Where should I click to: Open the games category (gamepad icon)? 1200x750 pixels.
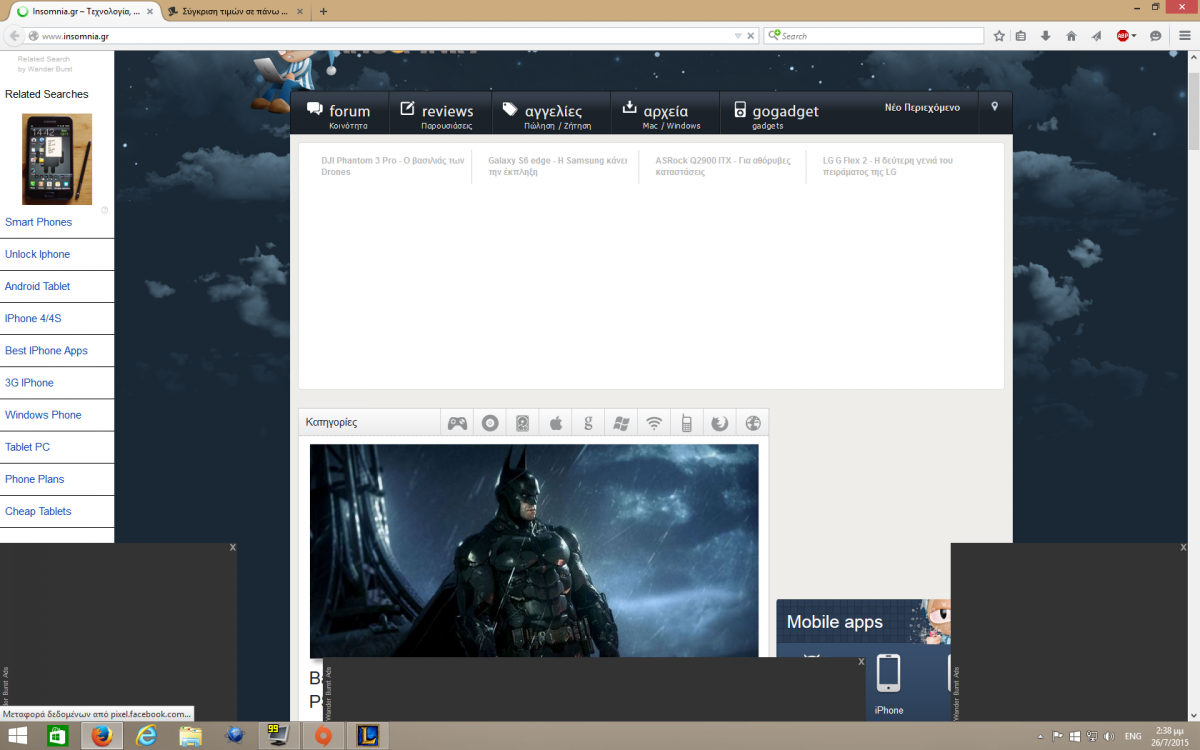(457, 423)
